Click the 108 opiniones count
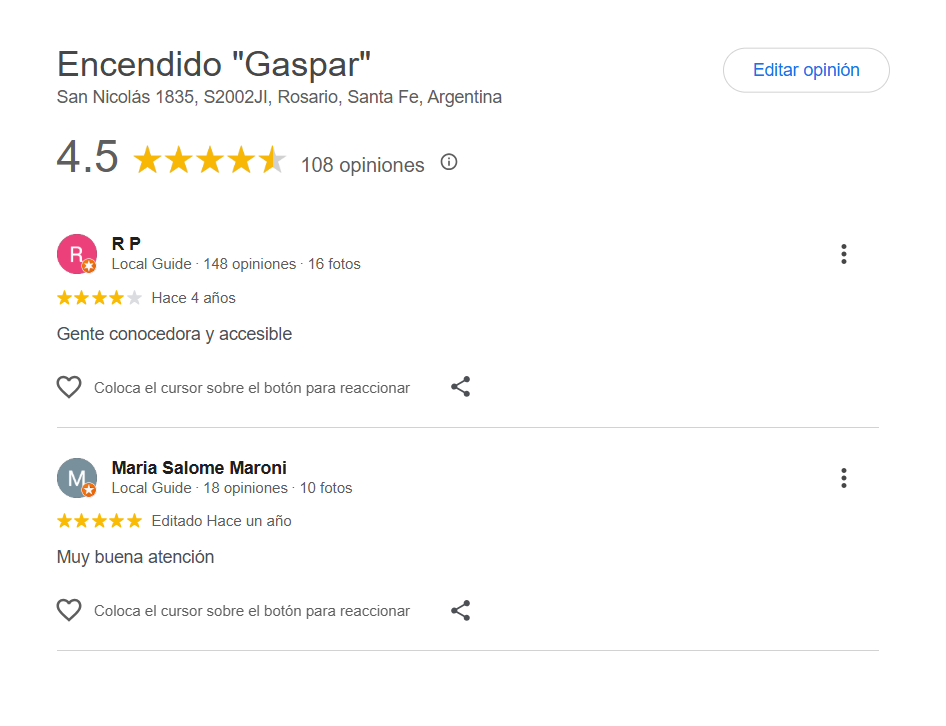This screenshot has width=946, height=726. 362,165
